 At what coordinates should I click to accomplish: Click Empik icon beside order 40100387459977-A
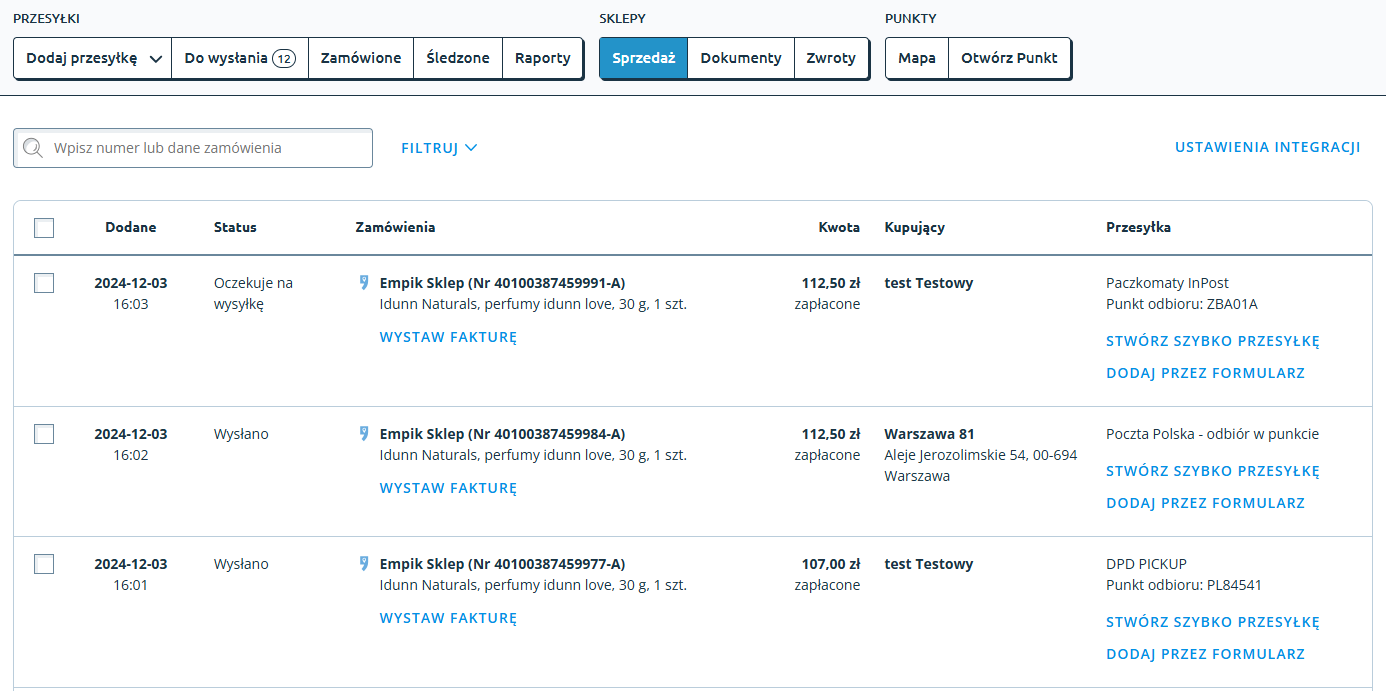[x=364, y=564]
